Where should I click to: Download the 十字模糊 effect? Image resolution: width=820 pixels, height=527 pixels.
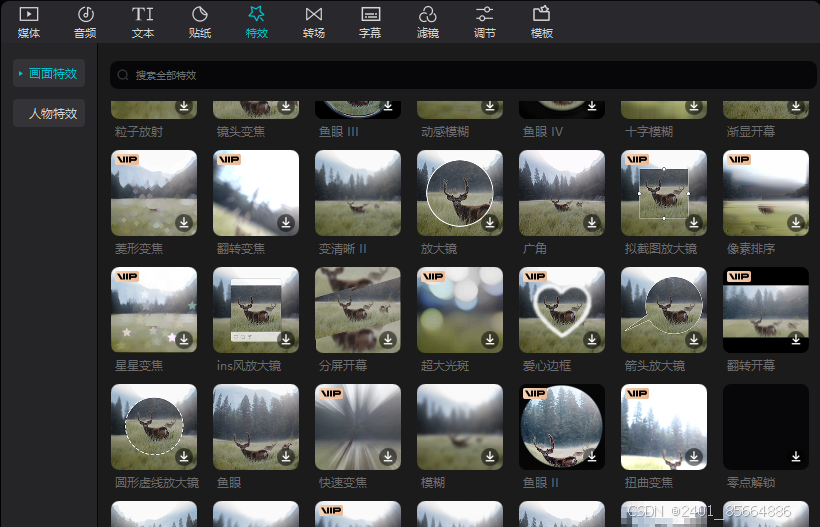693,106
